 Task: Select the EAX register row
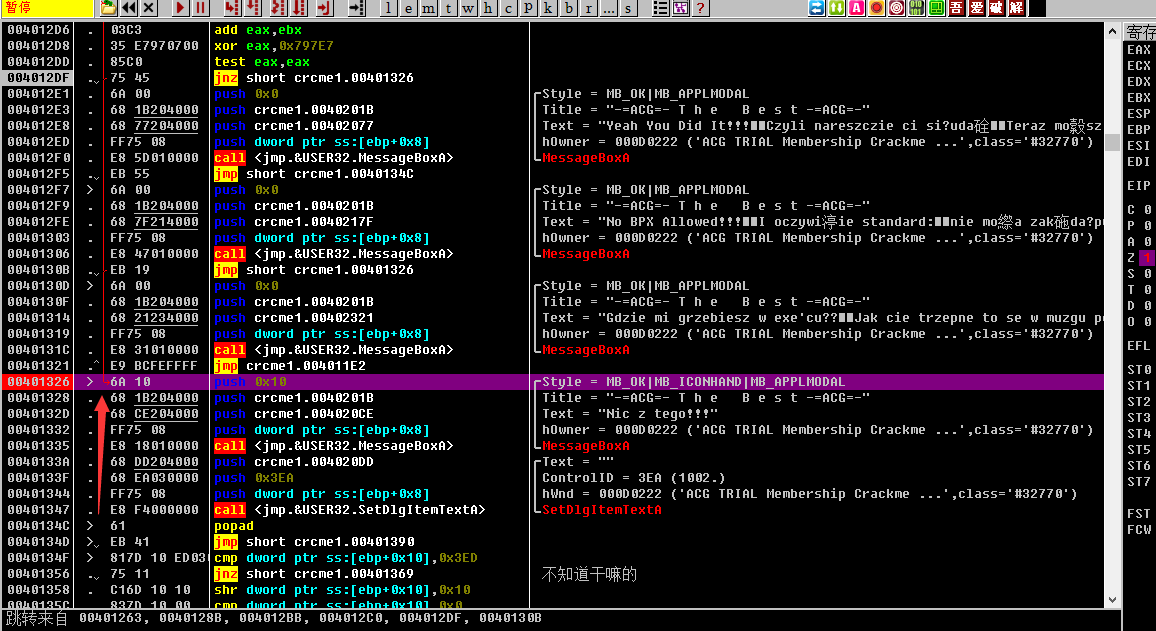[1140, 49]
